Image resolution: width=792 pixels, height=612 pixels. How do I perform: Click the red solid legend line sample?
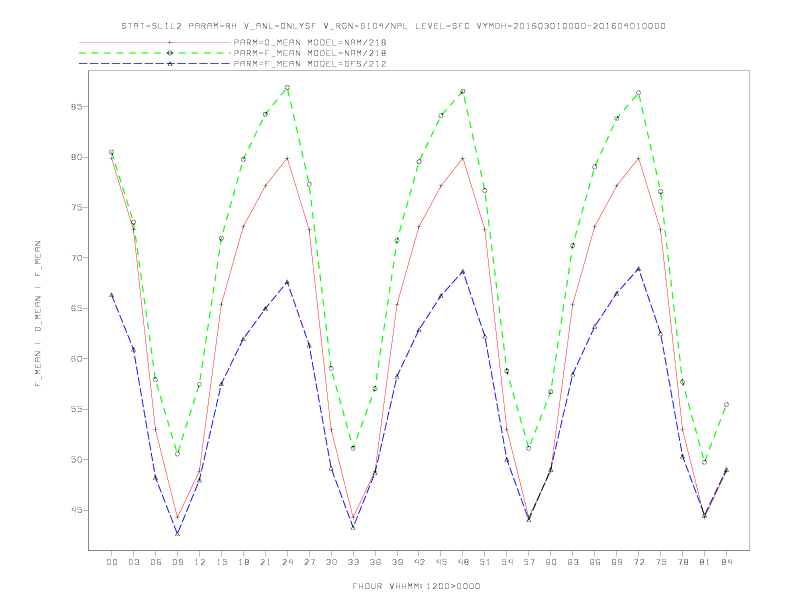click(x=155, y=42)
